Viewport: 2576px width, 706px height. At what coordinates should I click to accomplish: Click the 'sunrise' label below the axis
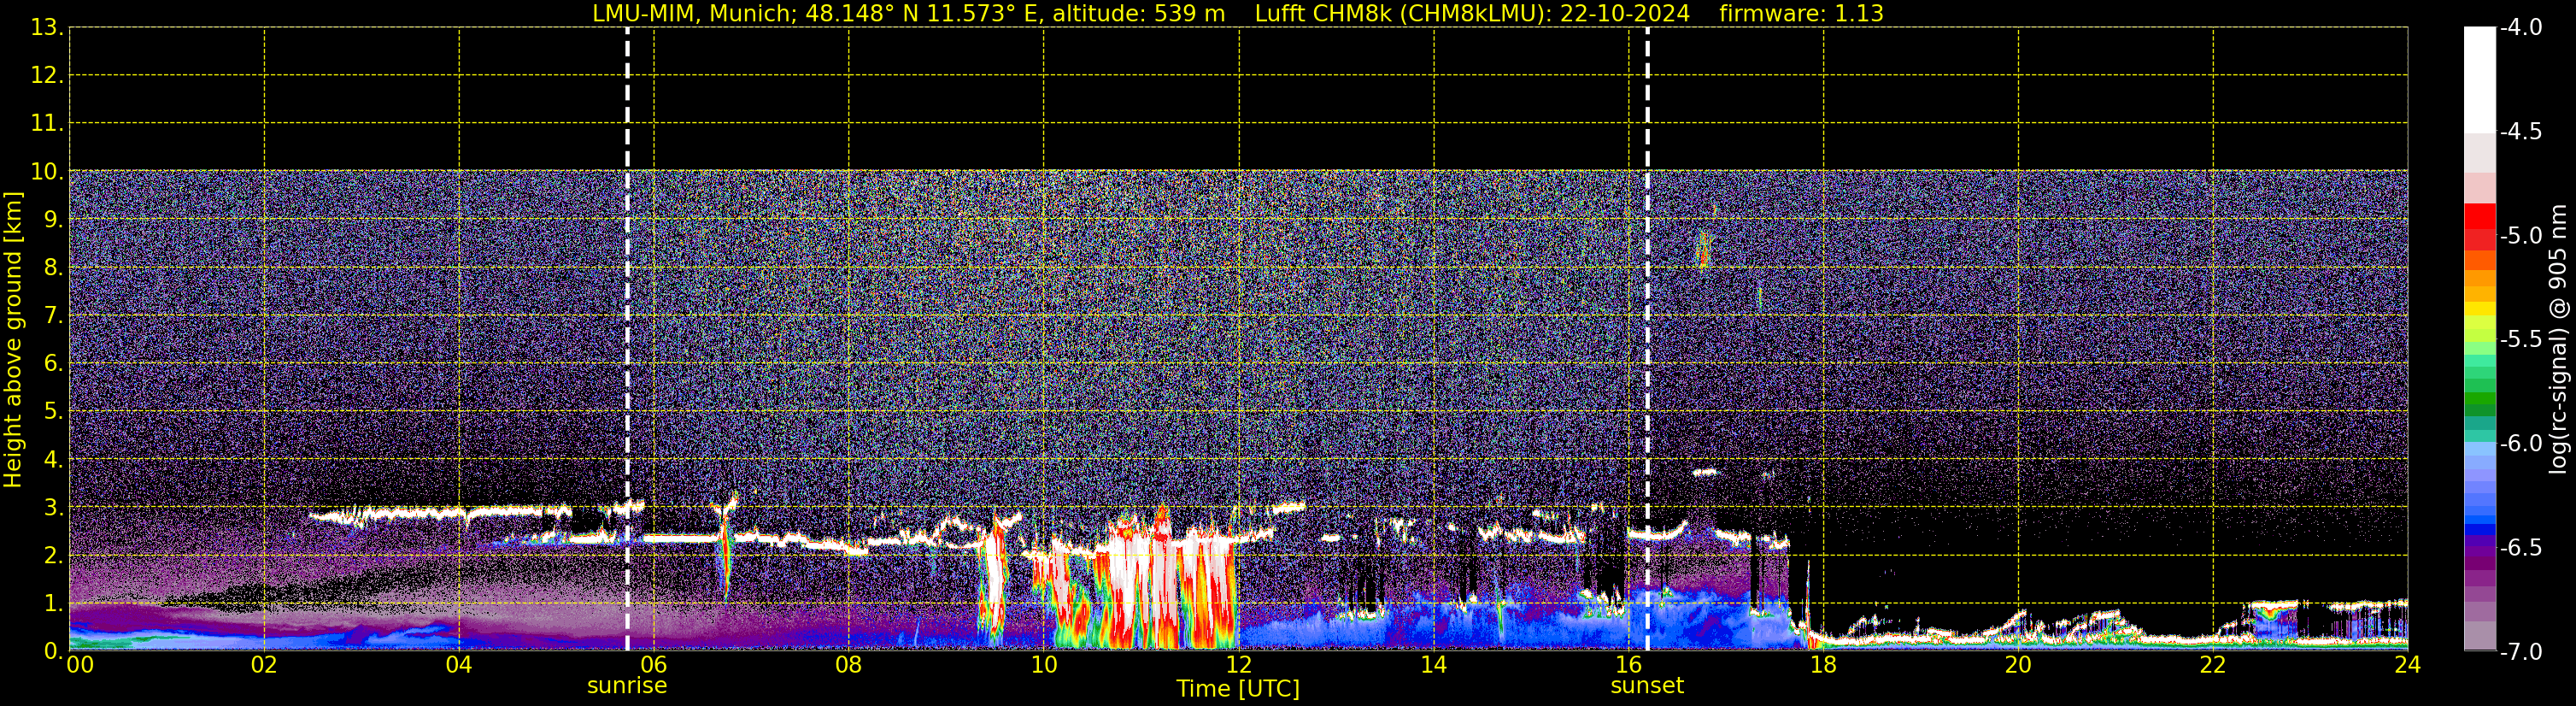[626, 686]
